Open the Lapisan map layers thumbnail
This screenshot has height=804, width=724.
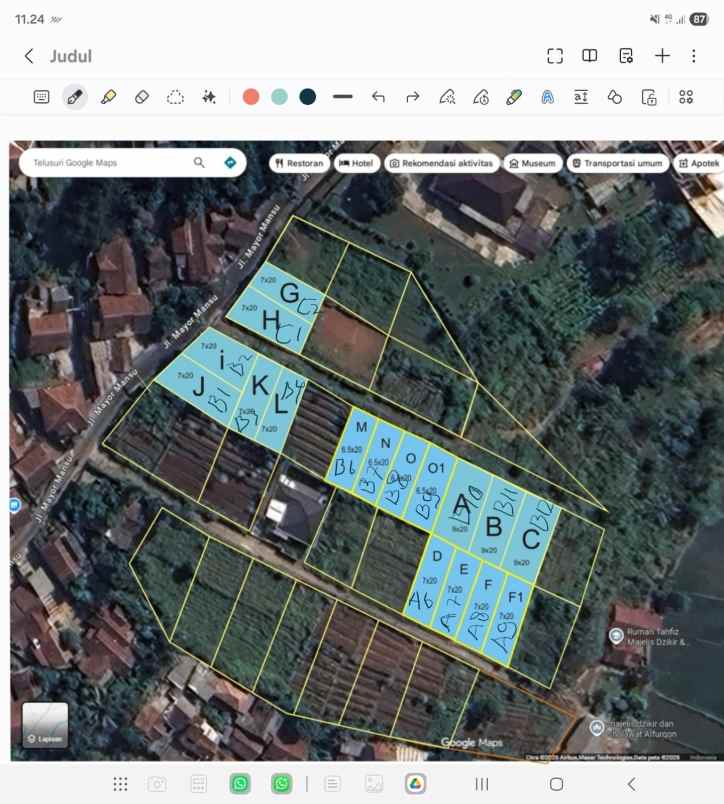(45, 725)
